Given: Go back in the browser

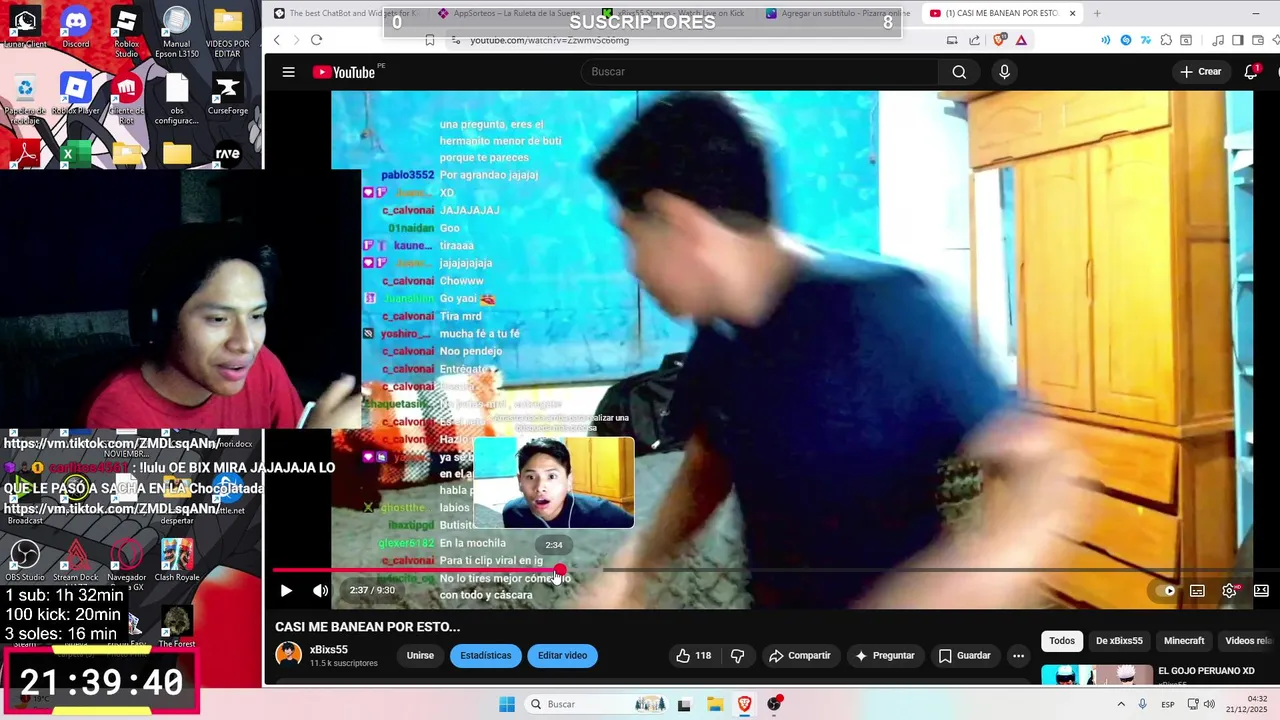Looking at the screenshot, I should point(277,40).
